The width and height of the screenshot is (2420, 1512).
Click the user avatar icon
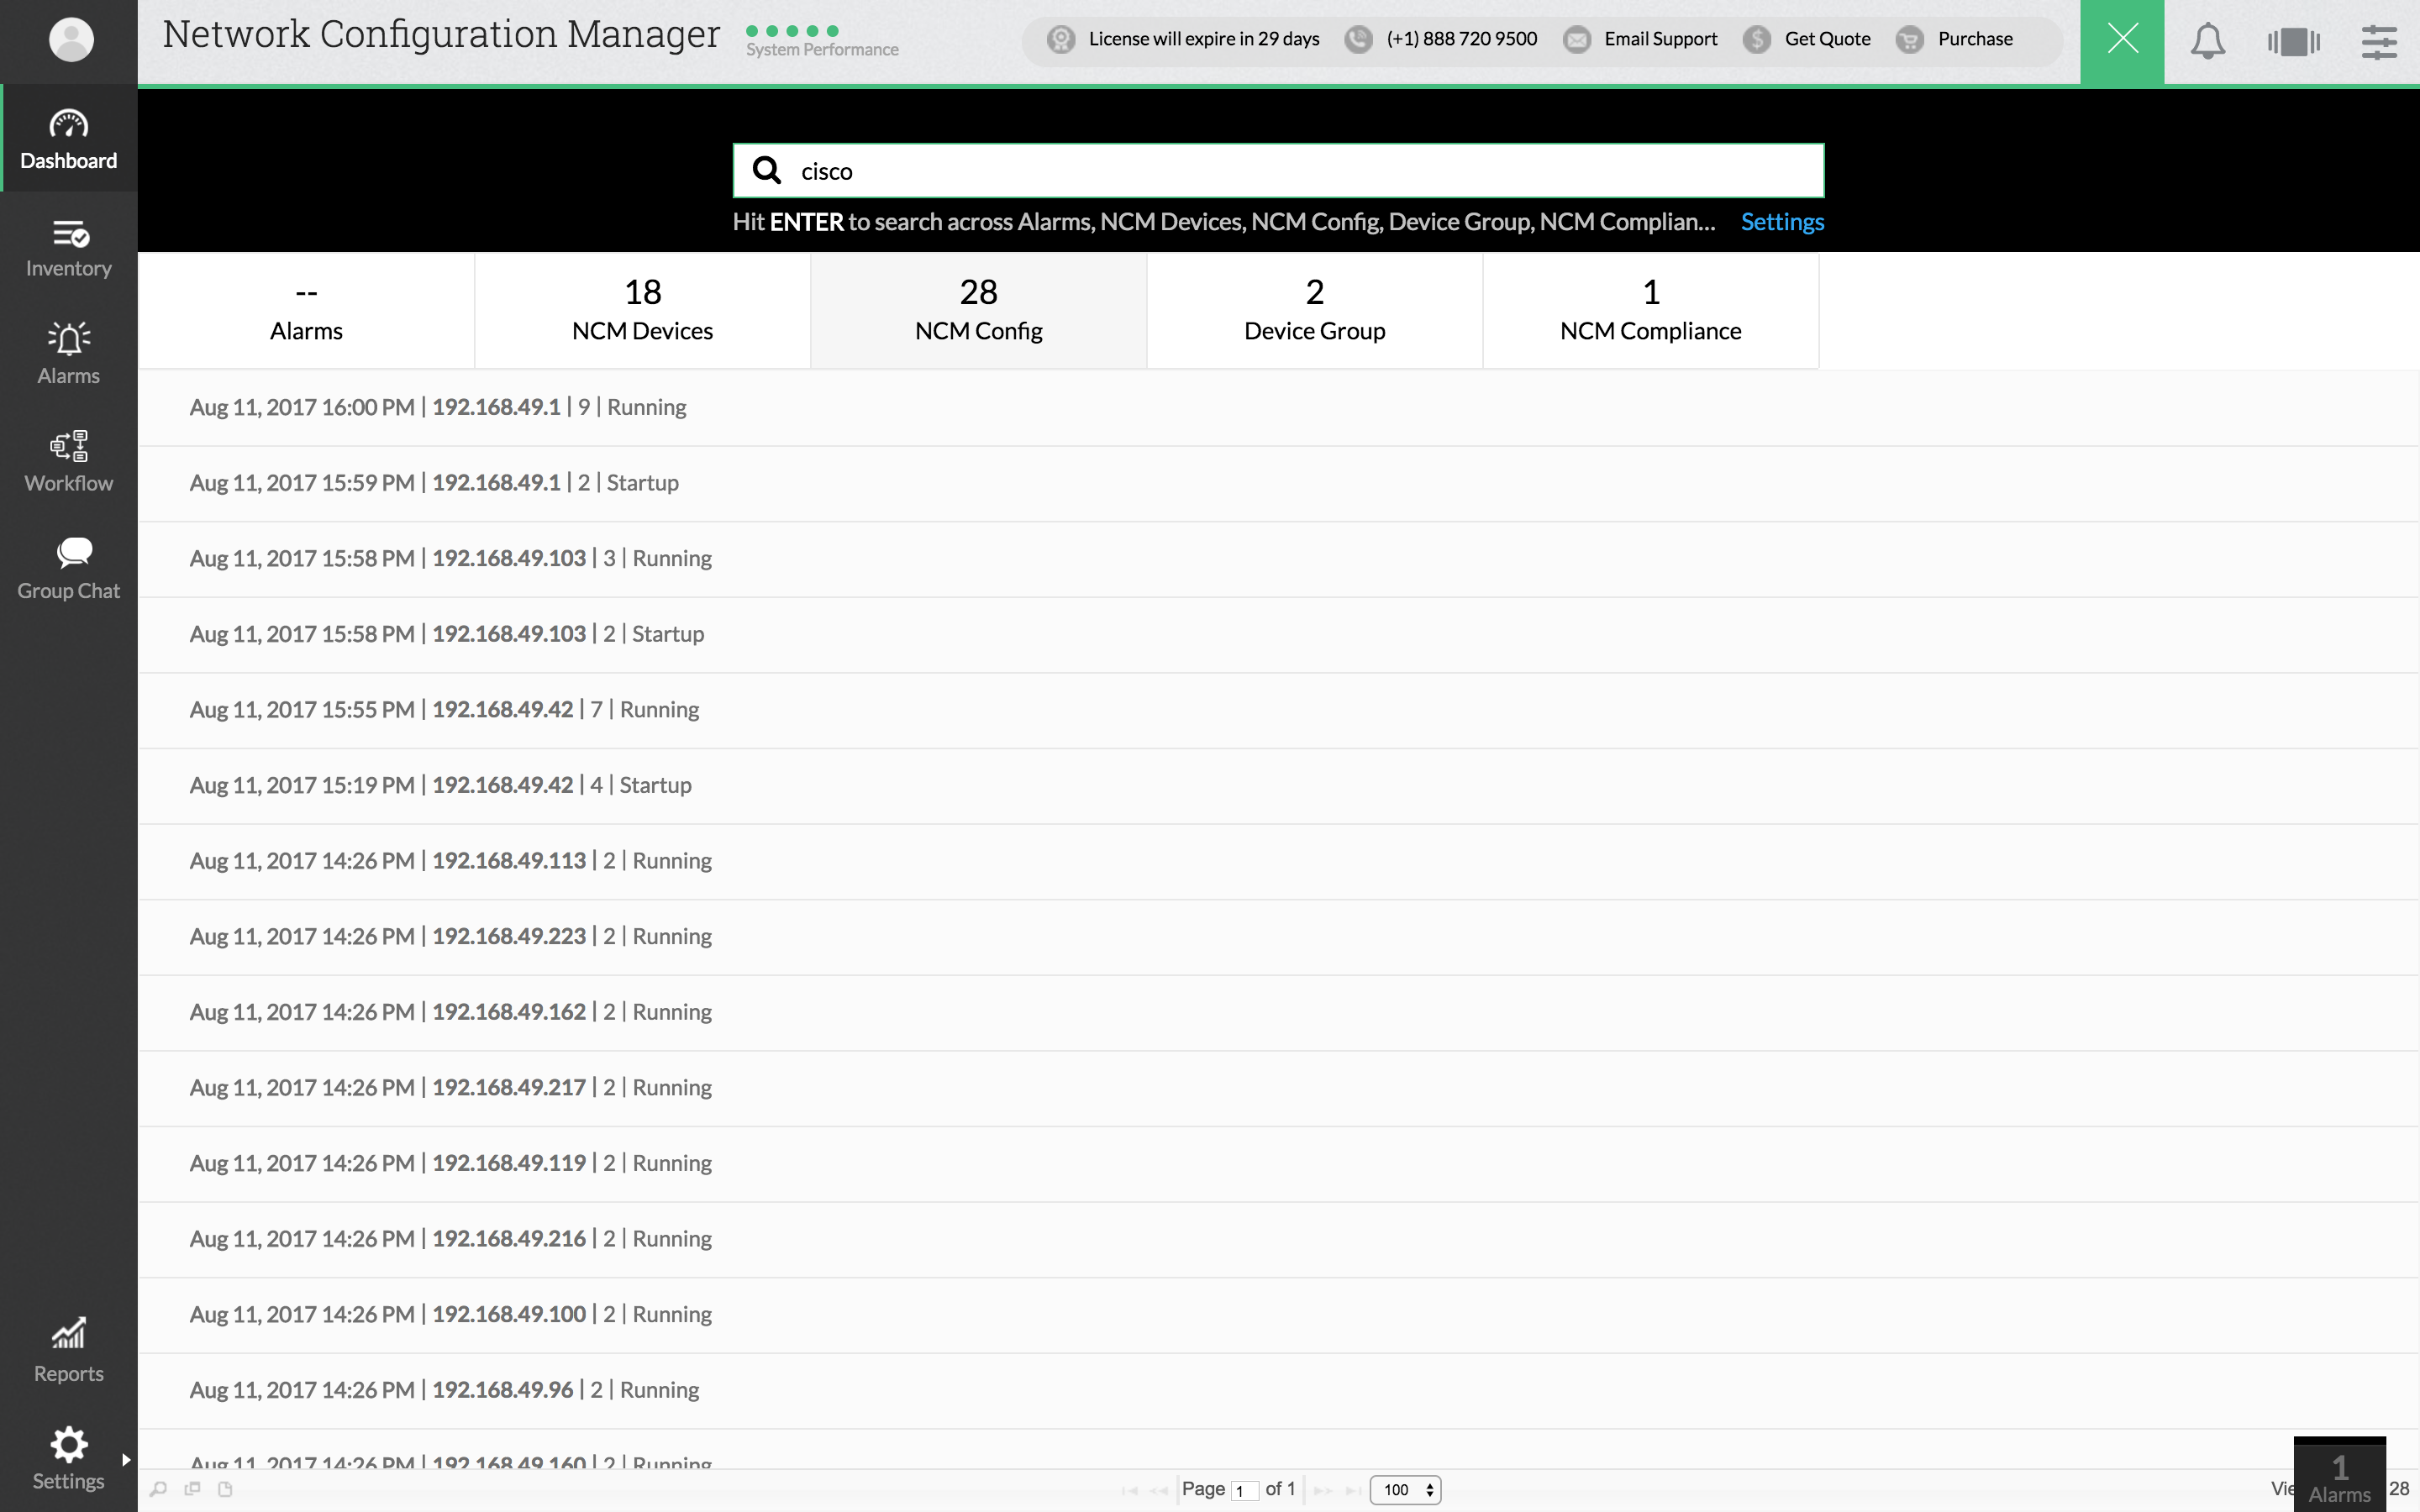pyautogui.click(x=70, y=40)
